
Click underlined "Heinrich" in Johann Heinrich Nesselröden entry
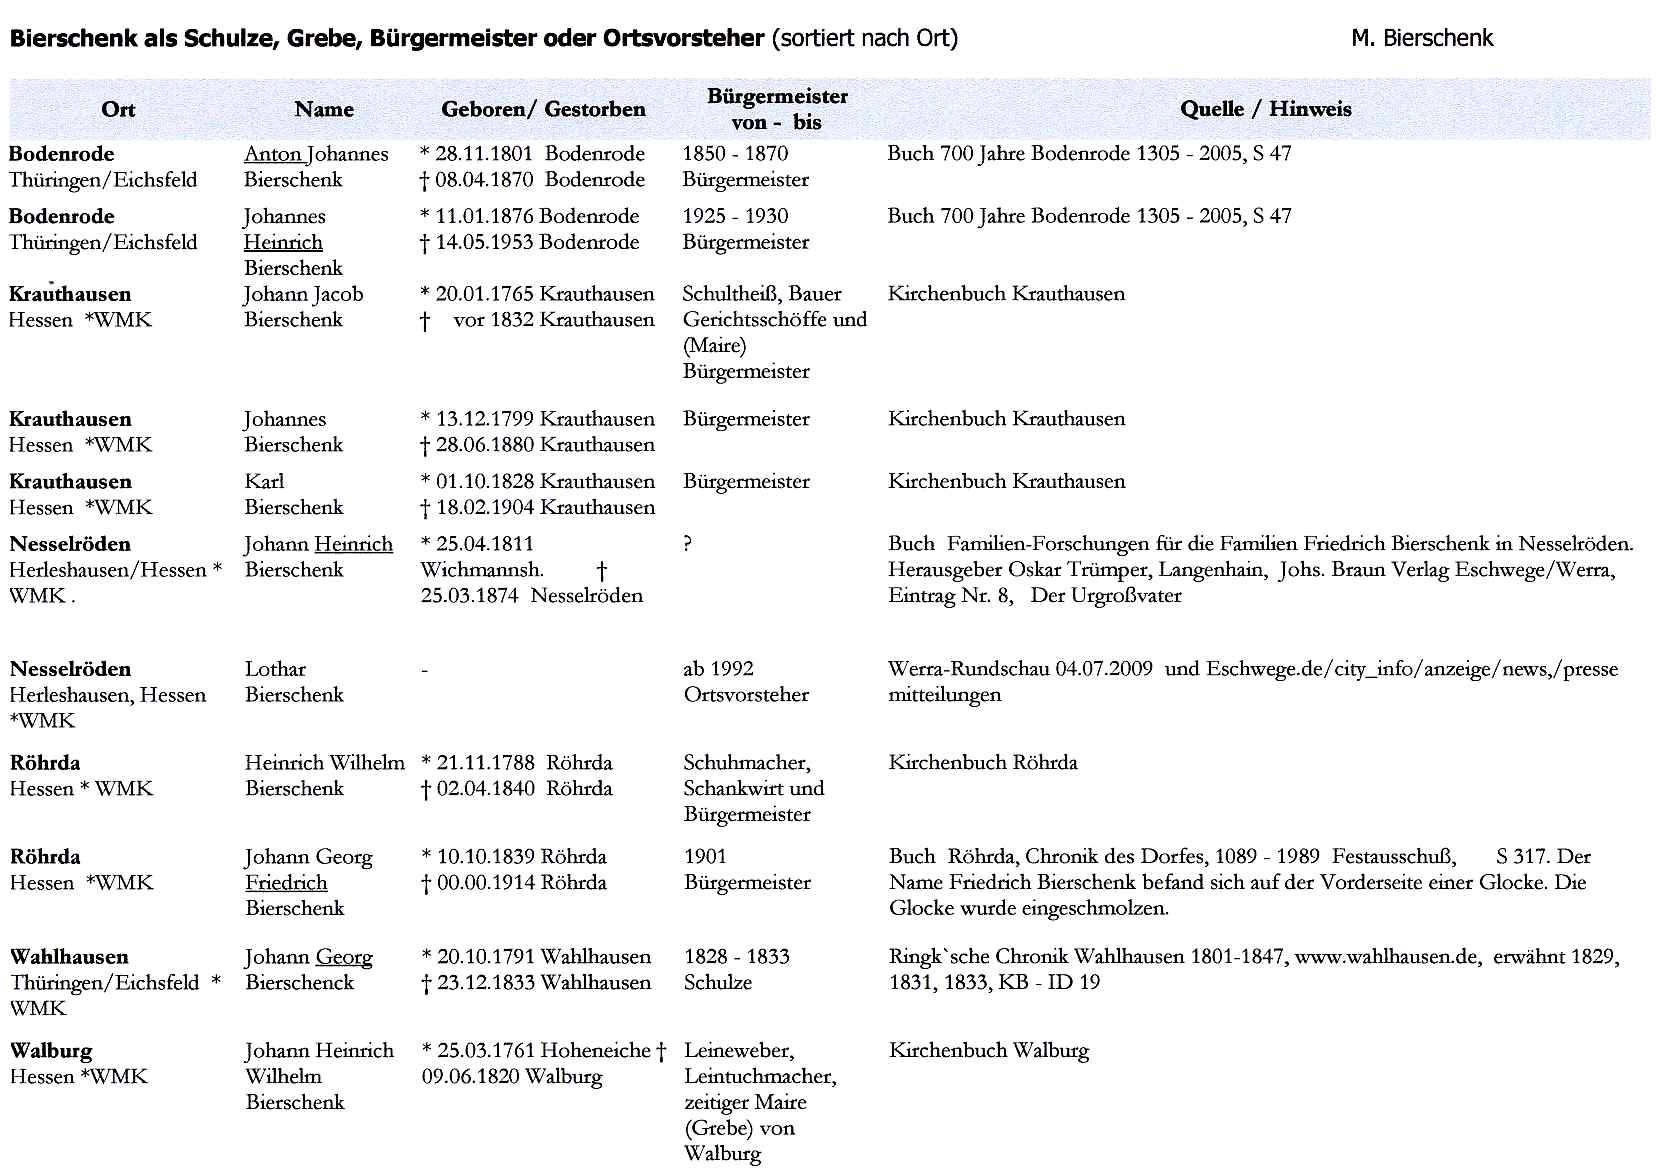pyautogui.click(x=353, y=544)
